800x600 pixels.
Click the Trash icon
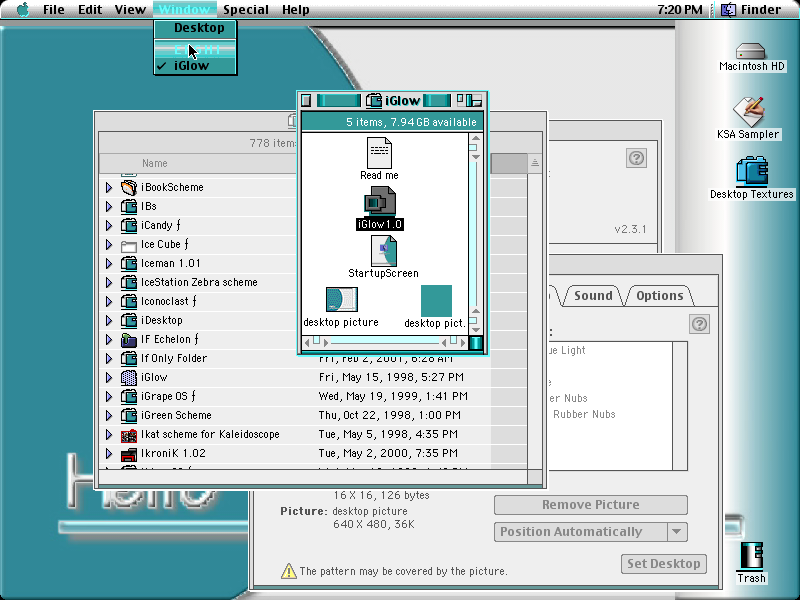click(x=752, y=556)
